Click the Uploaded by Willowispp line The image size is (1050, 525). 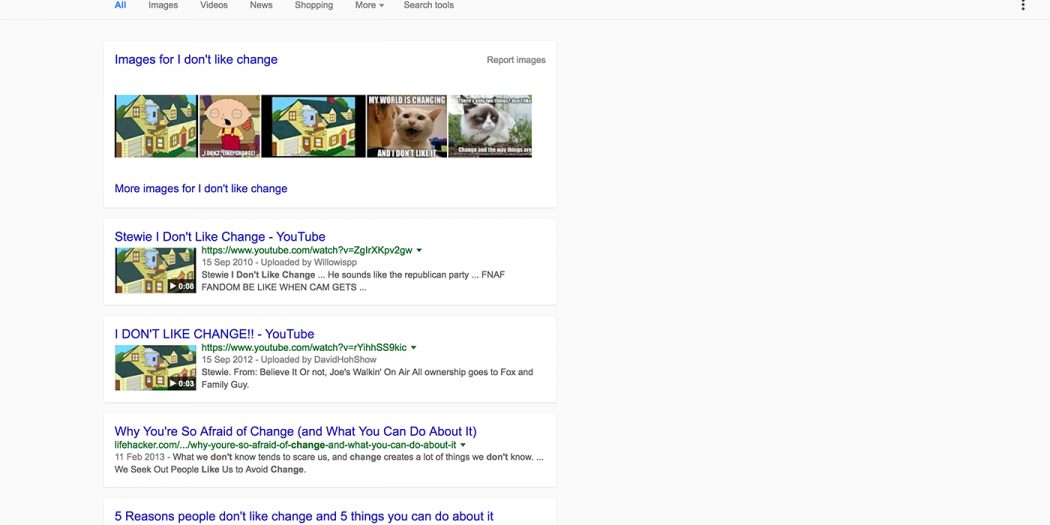[279, 262]
